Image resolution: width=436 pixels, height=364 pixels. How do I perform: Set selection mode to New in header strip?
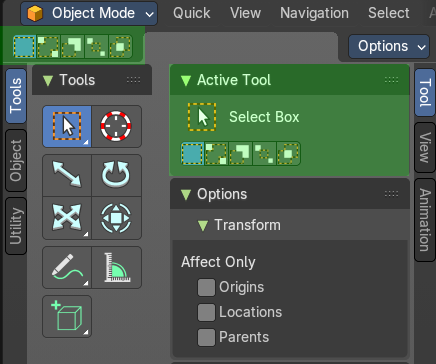point(25,47)
